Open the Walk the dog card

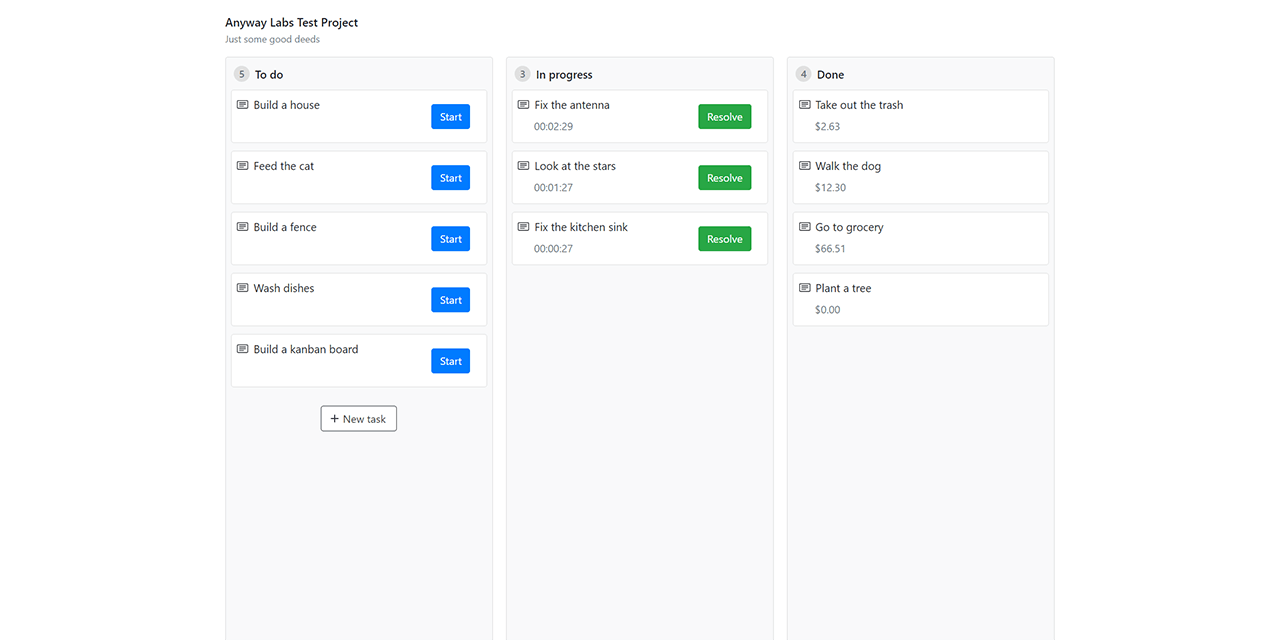[920, 177]
